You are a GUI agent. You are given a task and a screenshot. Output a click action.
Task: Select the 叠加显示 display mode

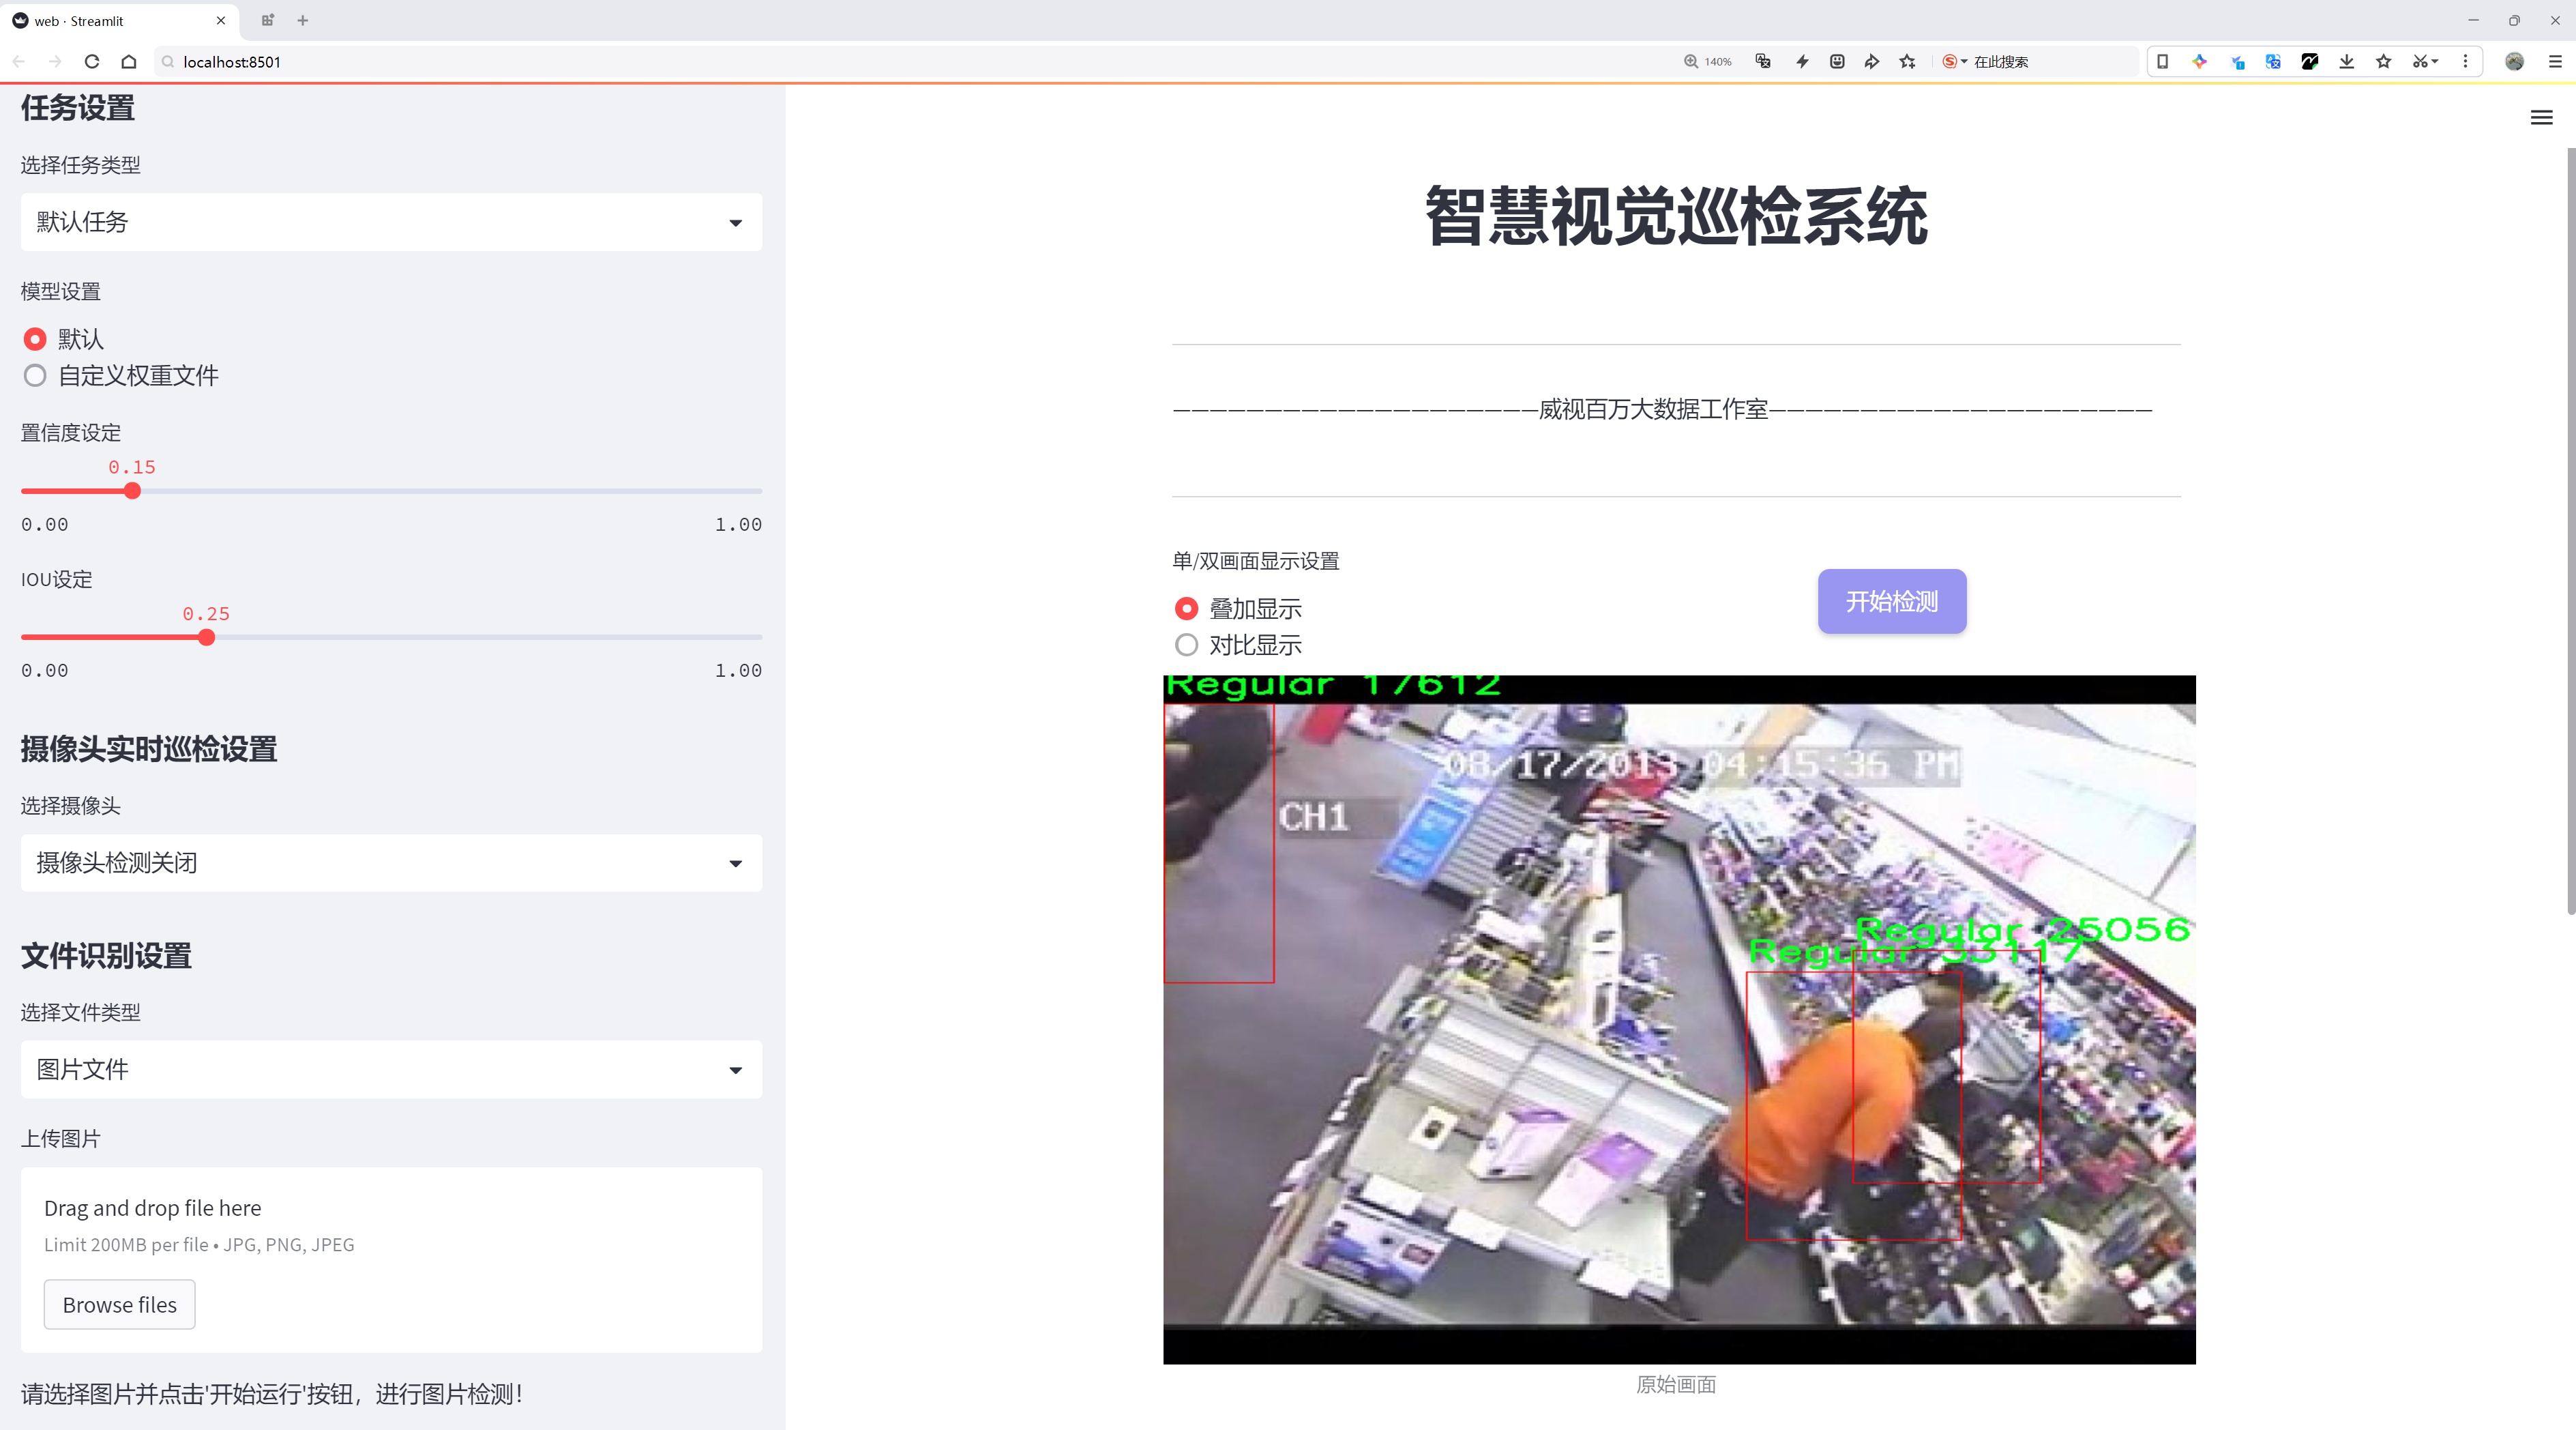click(x=1186, y=609)
